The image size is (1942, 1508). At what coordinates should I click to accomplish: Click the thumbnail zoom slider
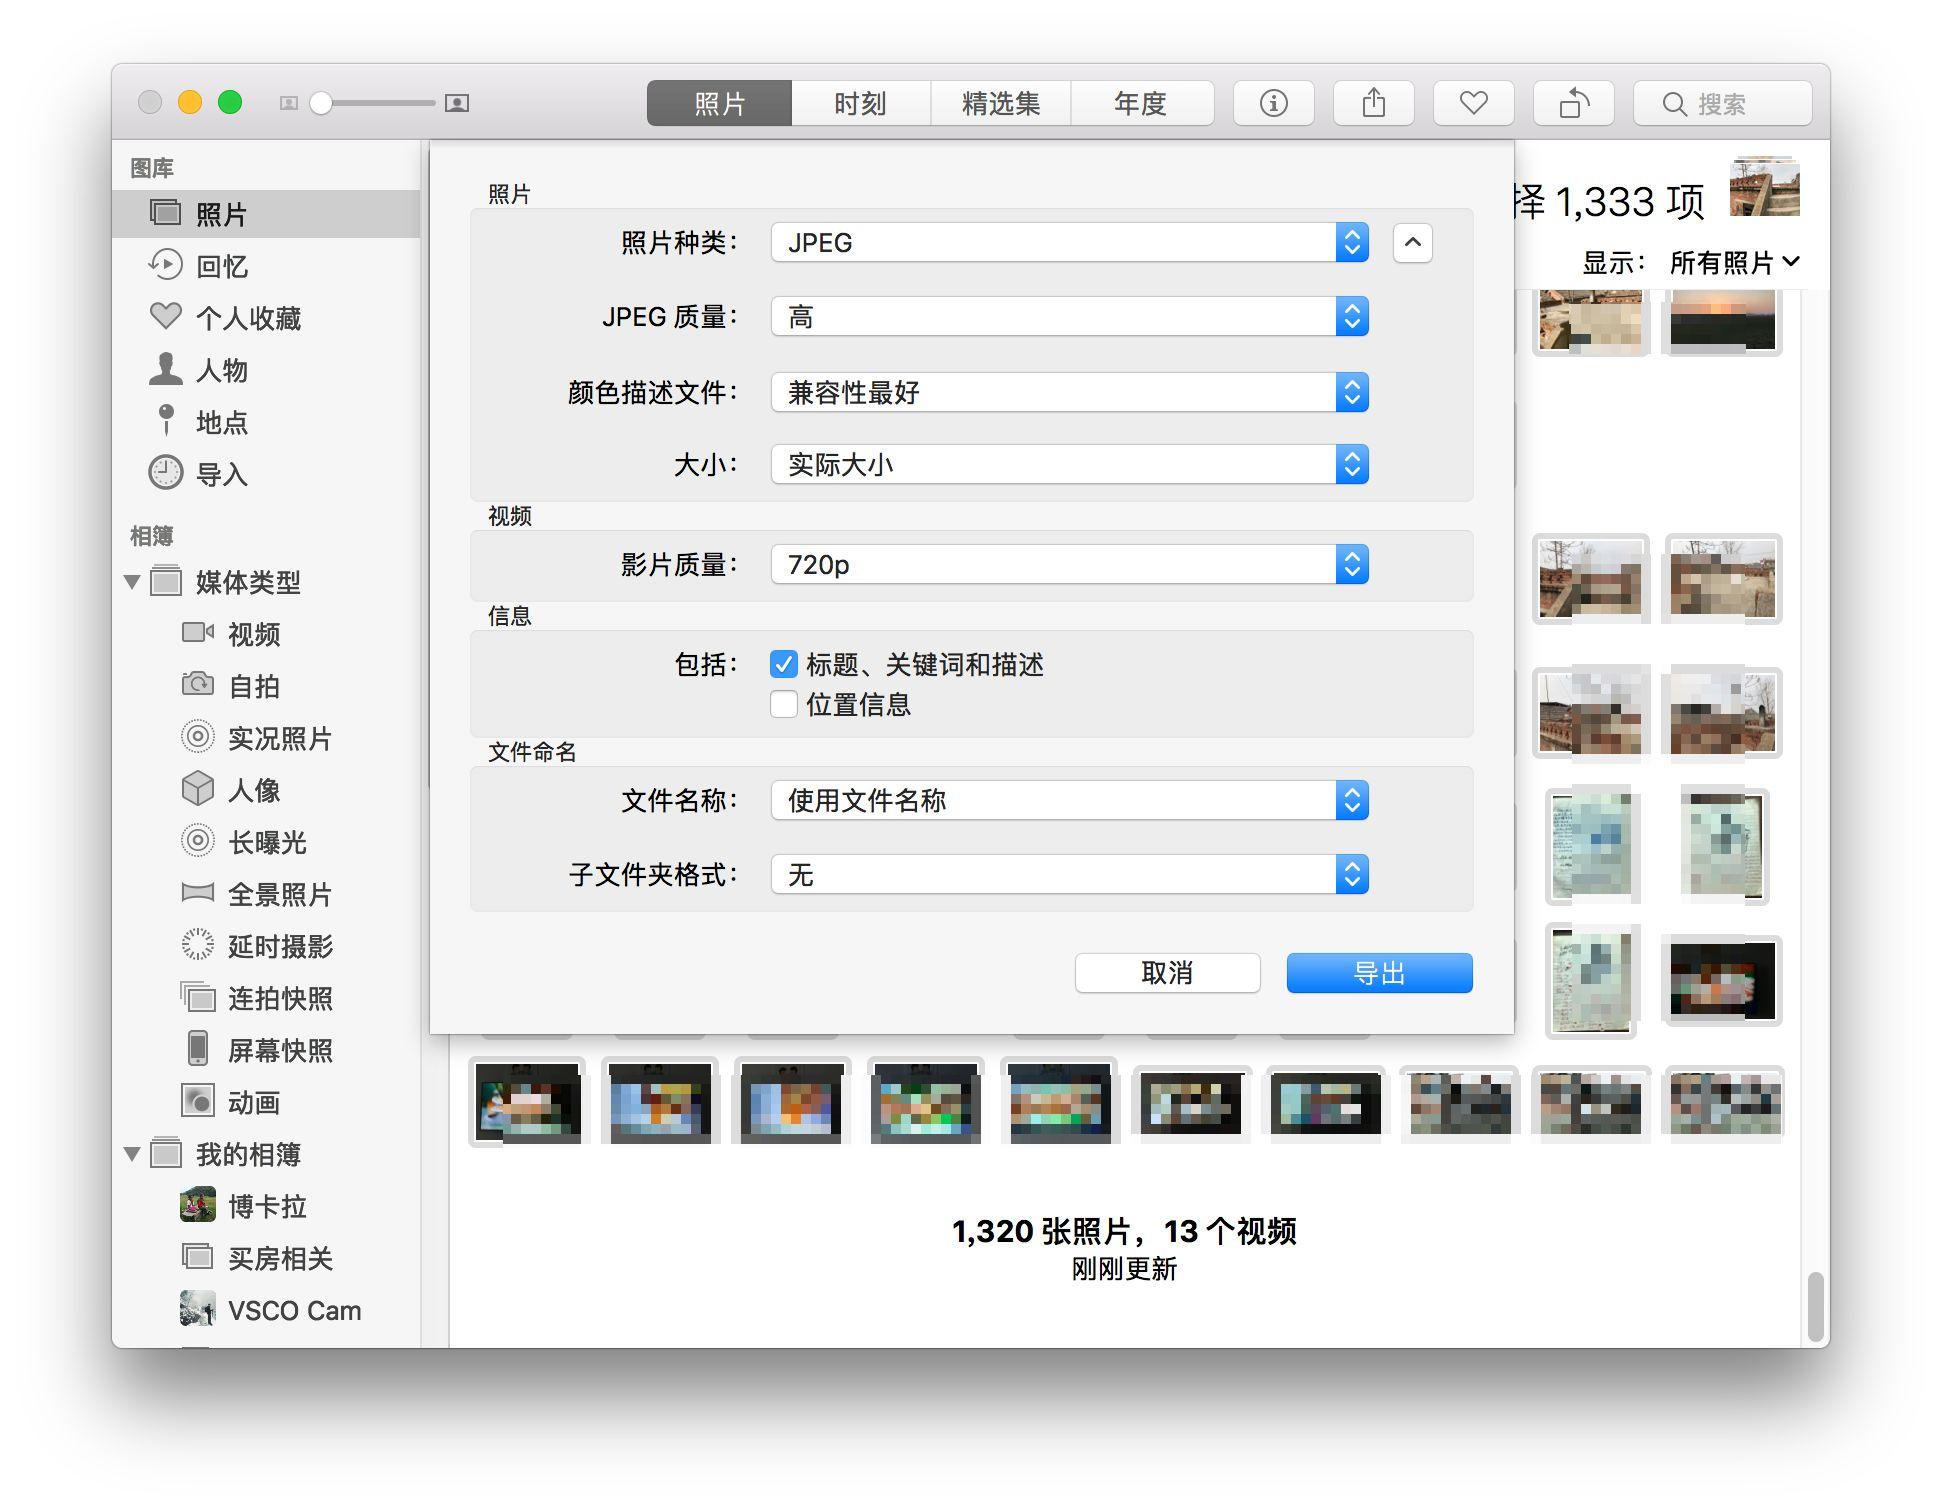pyautogui.click(x=373, y=103)
